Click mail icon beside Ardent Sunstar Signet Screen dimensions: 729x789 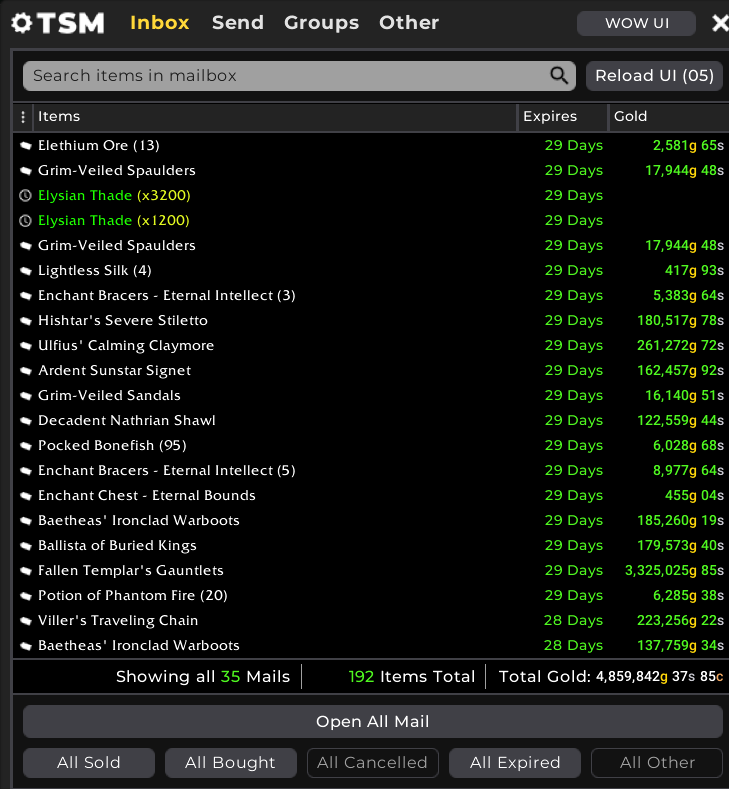(x=26, y=371)
